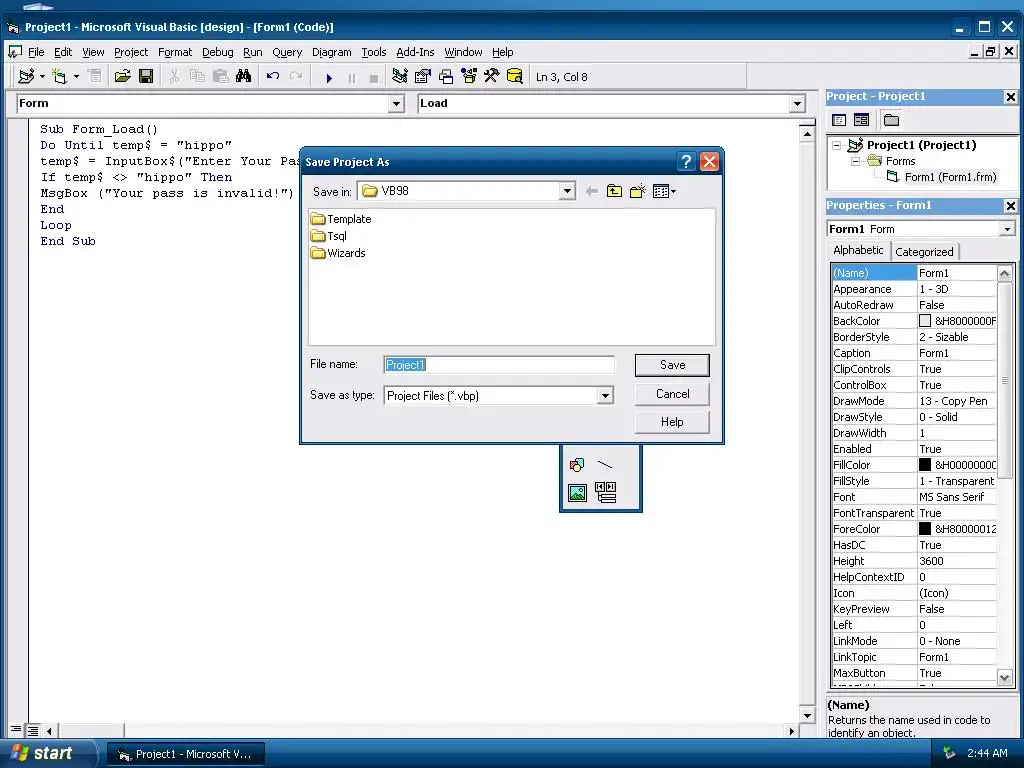Collapse the Project1 (Project1) tree node

click(x=837, y=146)
